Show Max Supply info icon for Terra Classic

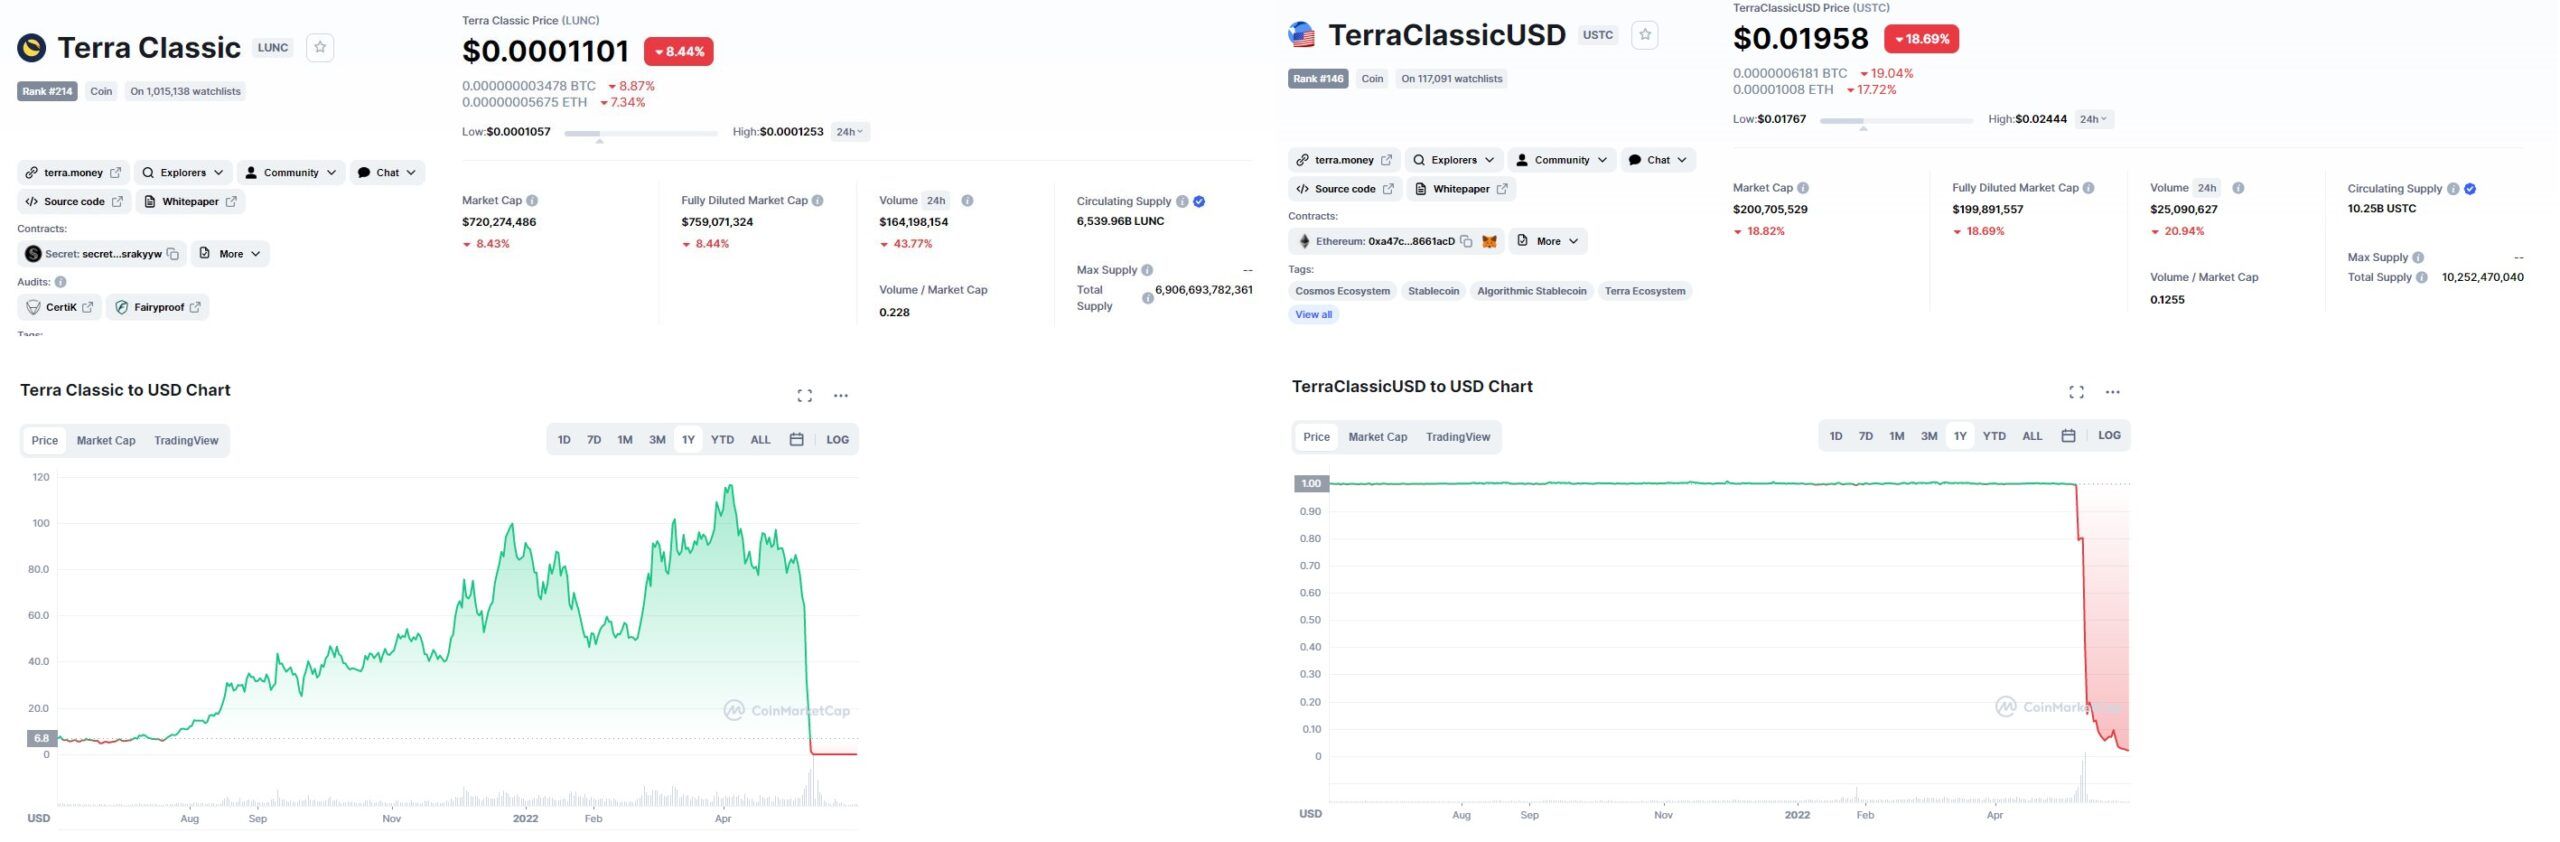(1147, 270)
